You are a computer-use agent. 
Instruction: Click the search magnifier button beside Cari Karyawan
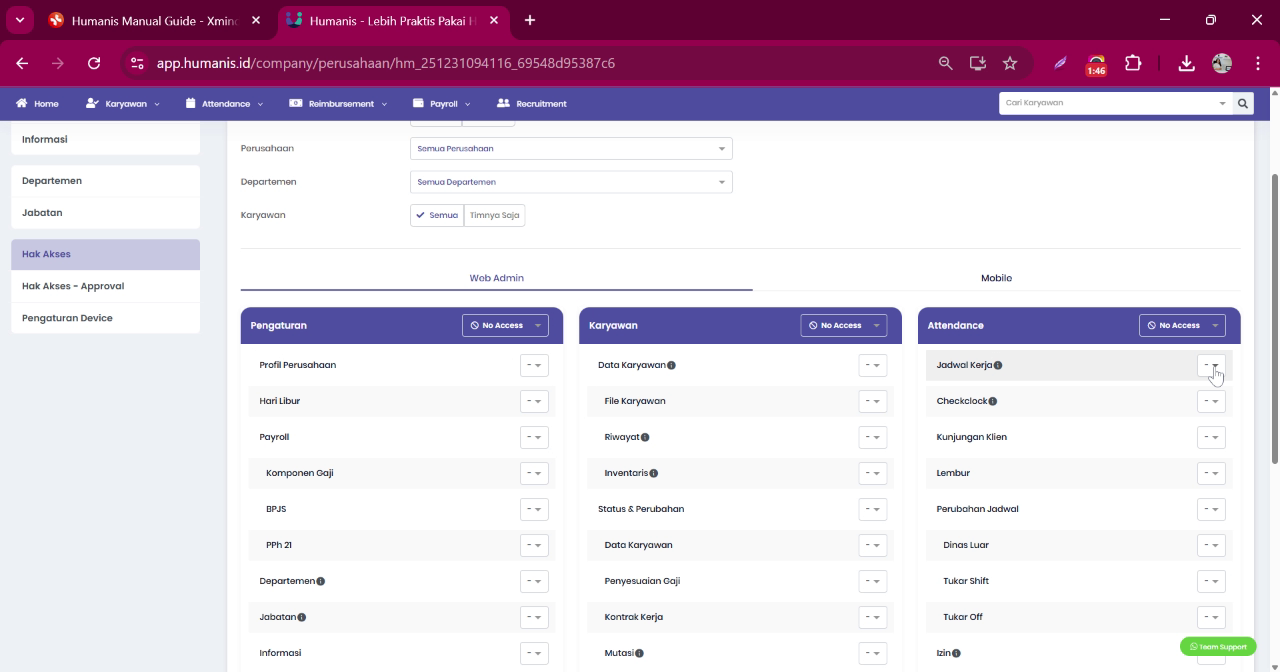tap(1243, 103)
